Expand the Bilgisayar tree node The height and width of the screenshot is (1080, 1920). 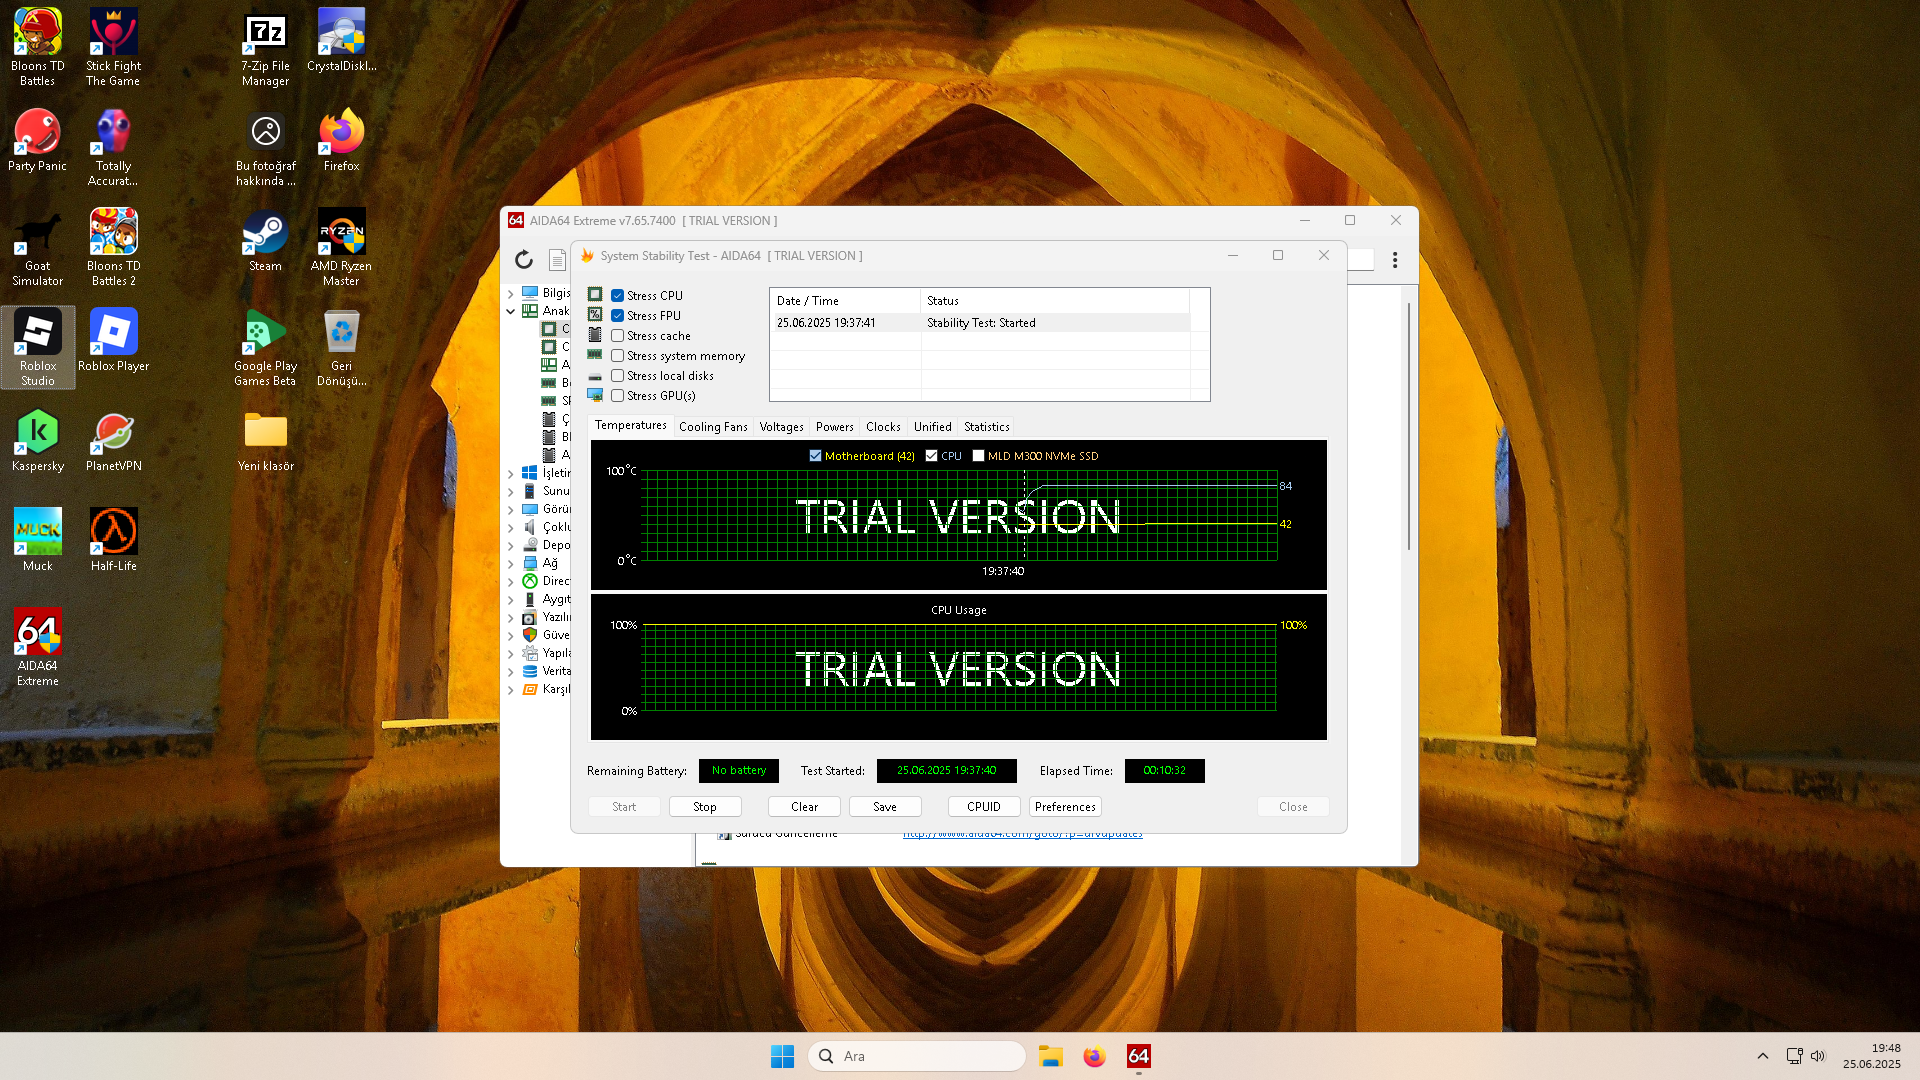point(511,293)
